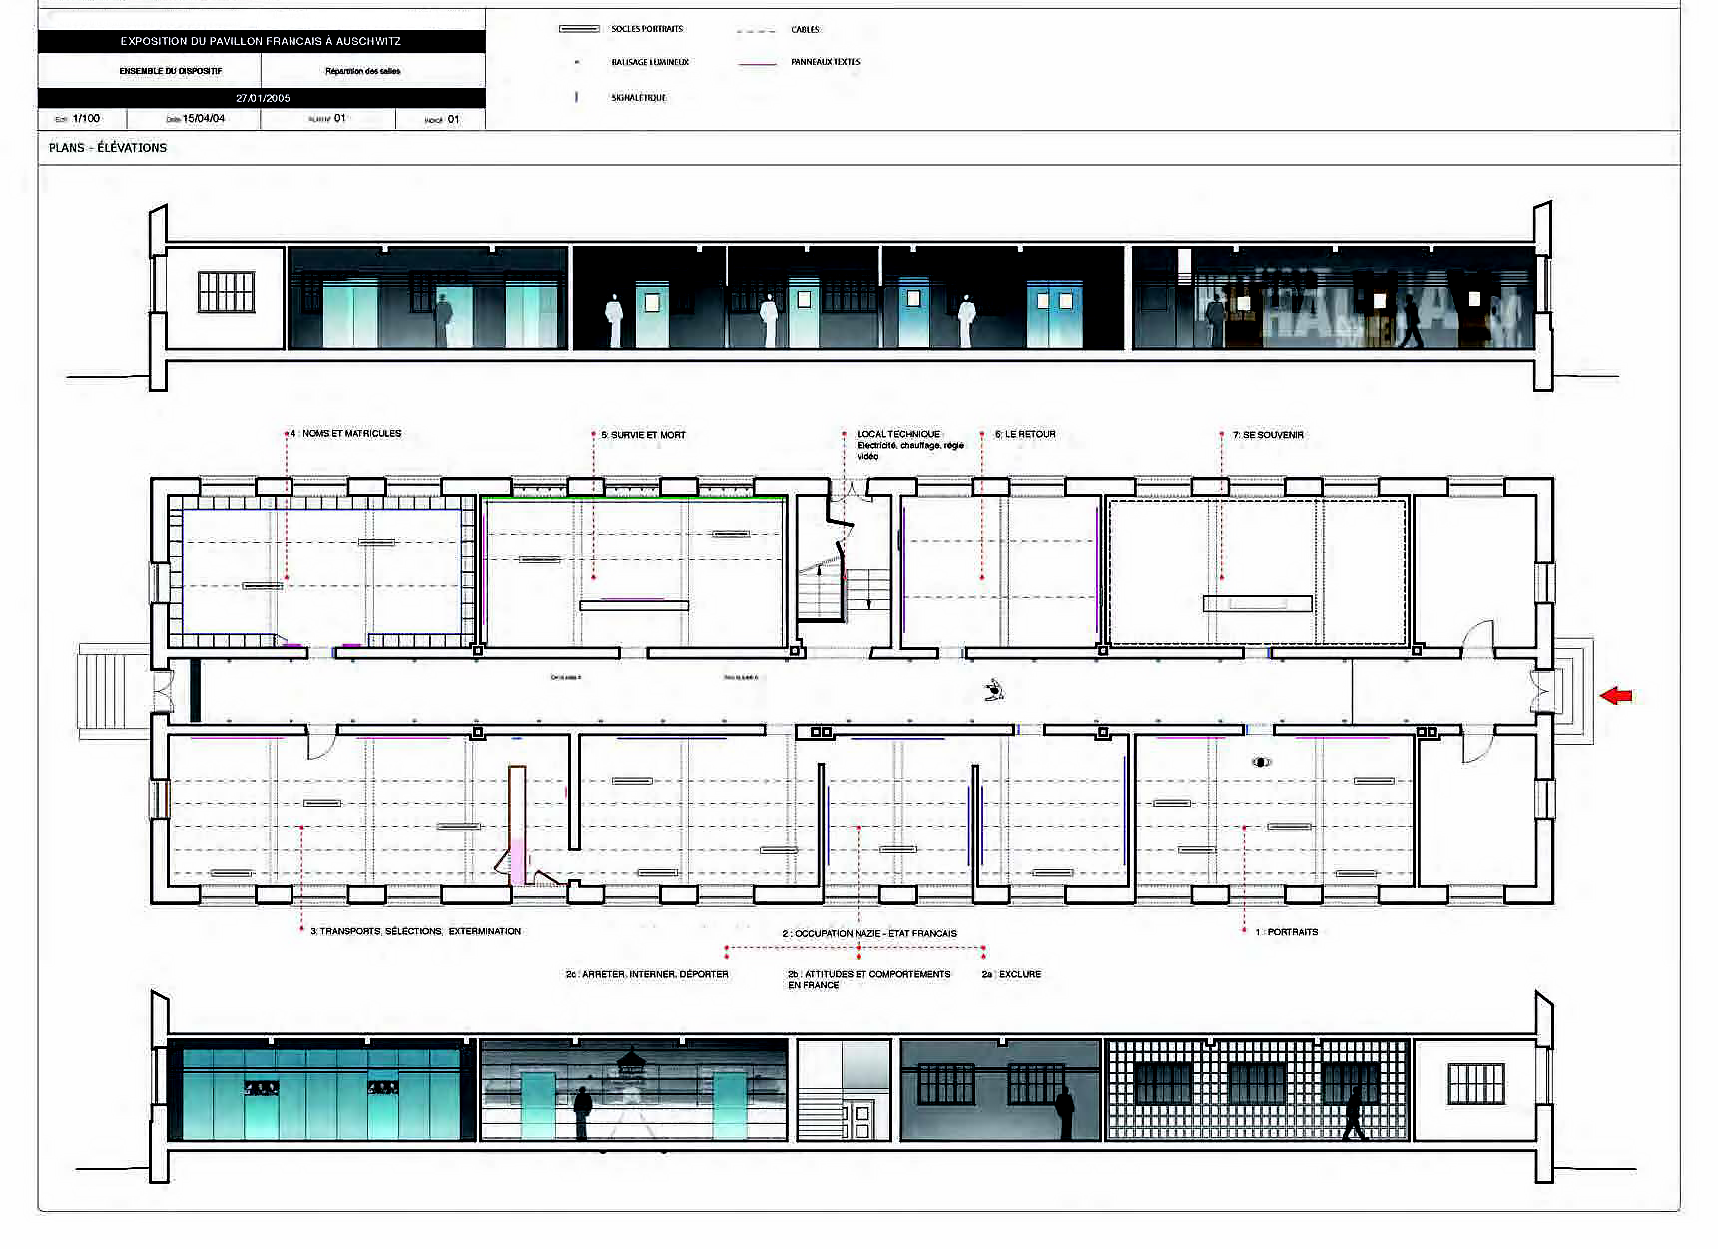This screenshot has height=1249, width=1718.
Task: Click the 'Plans - Élévations' heading
Action: (108, 147)
